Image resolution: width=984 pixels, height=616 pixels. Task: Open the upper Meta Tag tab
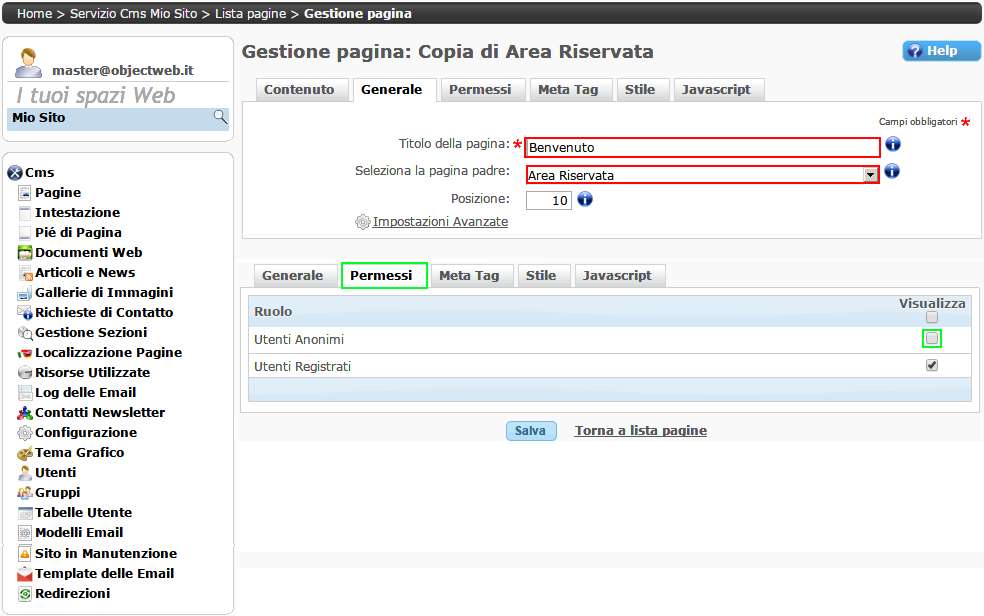[x=567, y=90]
